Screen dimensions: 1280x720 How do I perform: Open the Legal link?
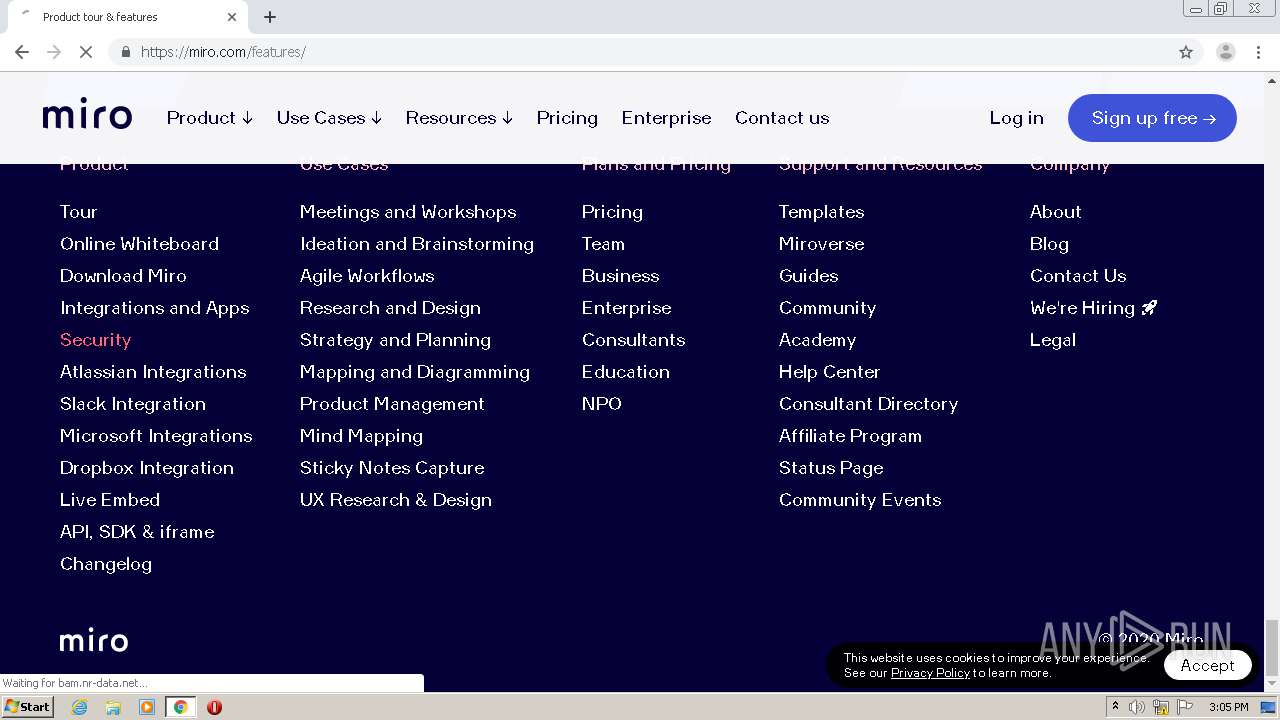(x=1053, y=340)
